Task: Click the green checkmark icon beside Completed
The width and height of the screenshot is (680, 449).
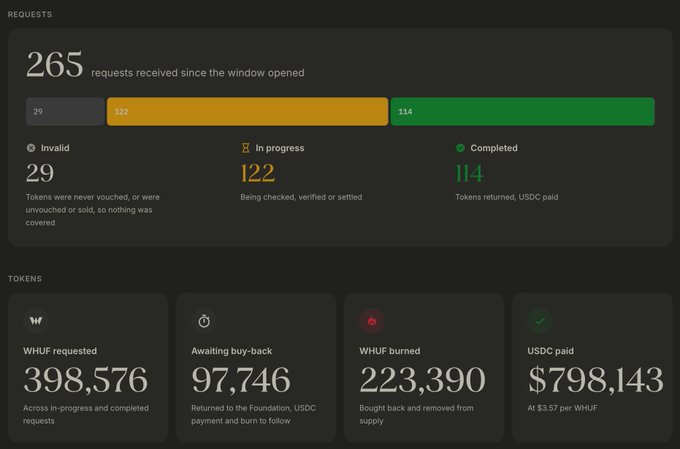Action: 460,148
